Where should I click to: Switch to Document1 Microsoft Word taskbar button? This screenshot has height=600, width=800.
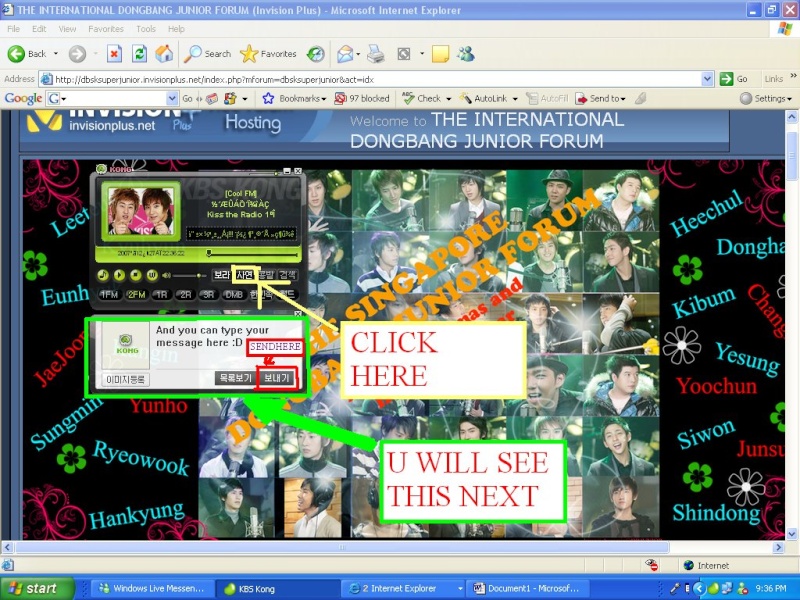pyautogui.click(x=527, y=589)
